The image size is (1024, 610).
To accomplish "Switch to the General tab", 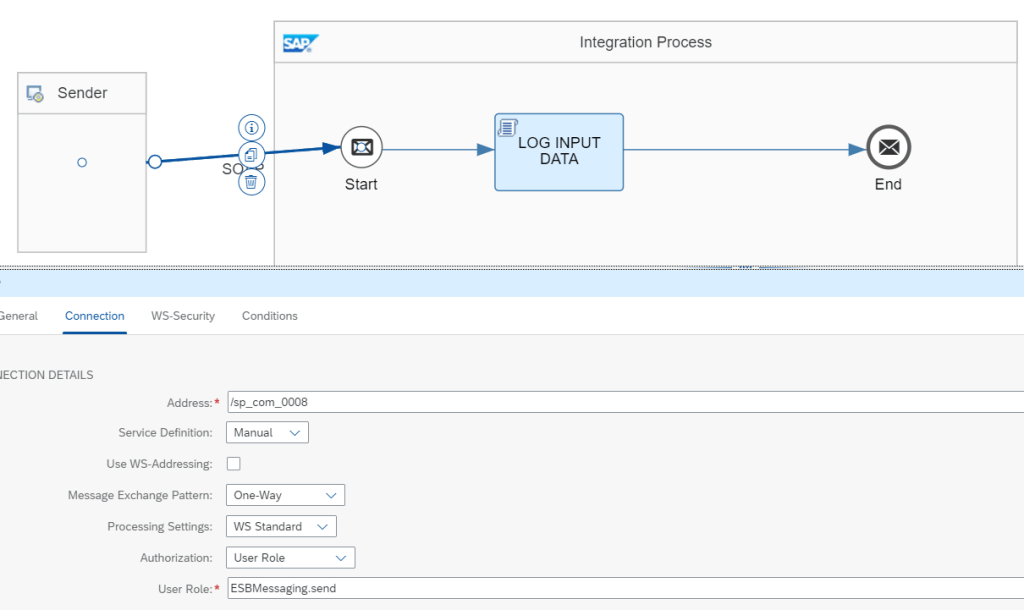I will click(18, 316).
